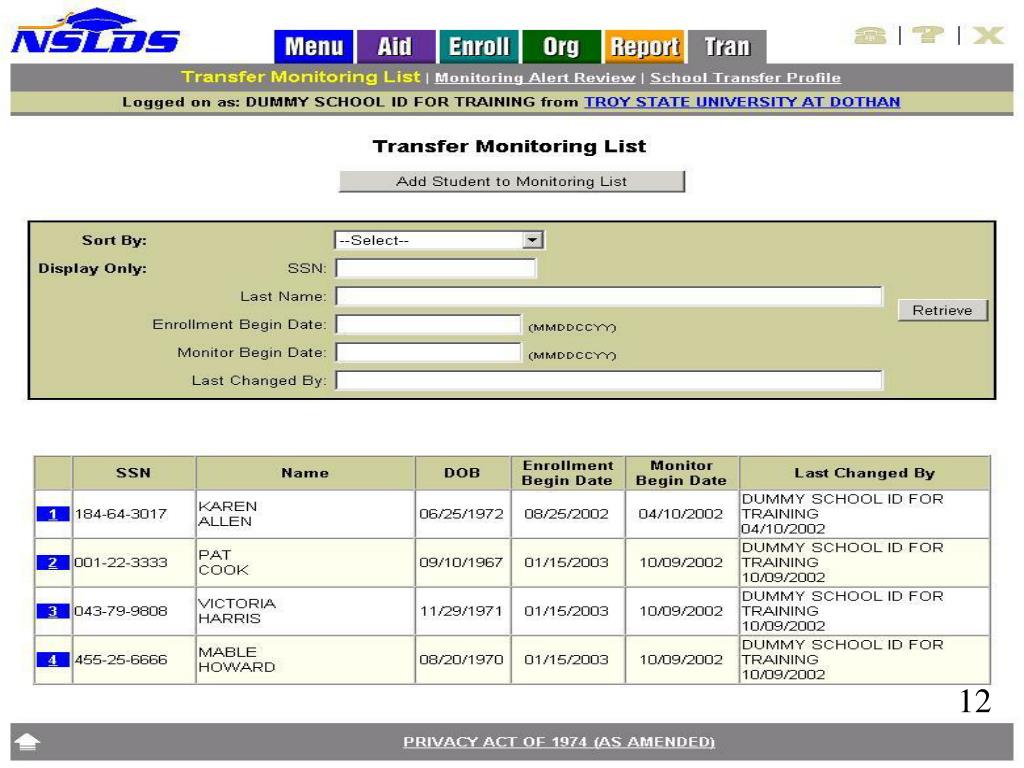This screenshot has width=1024, height=768.
Task: Click DOB value 08/20/1970
Action: pos(462,660)
